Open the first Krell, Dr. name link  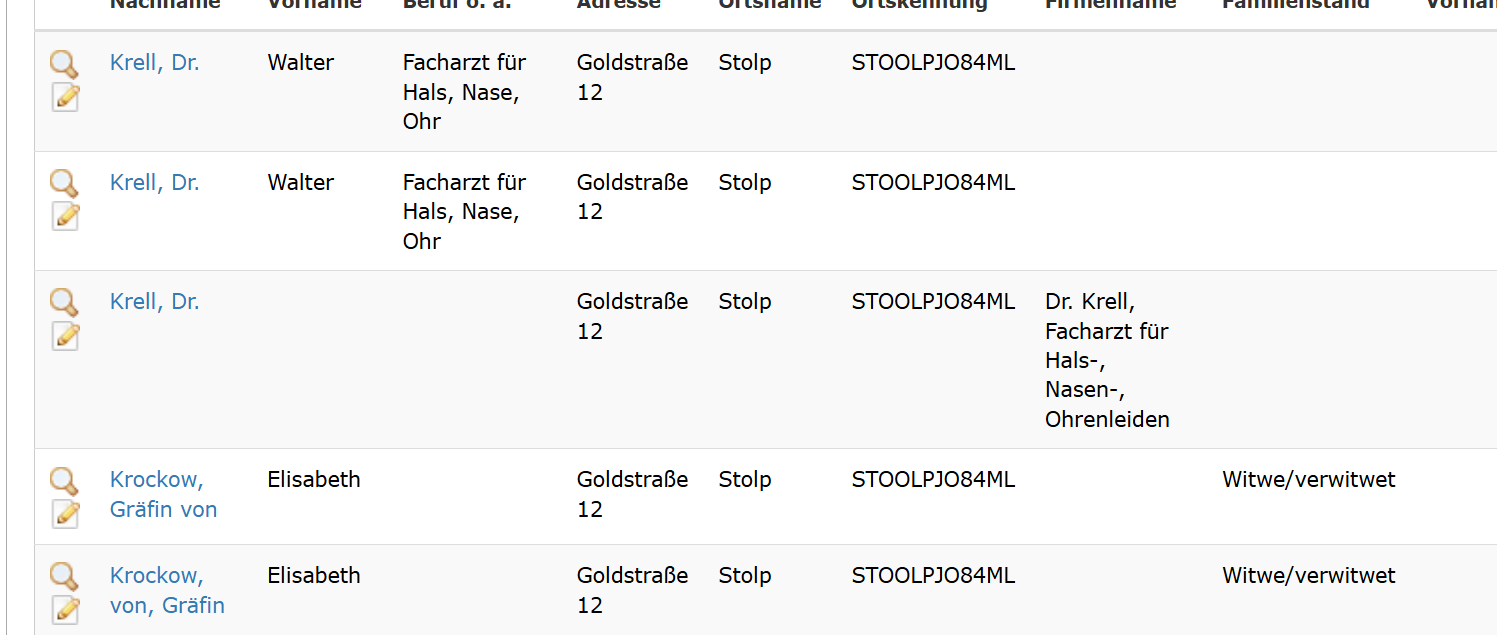(x=154, y=62)
